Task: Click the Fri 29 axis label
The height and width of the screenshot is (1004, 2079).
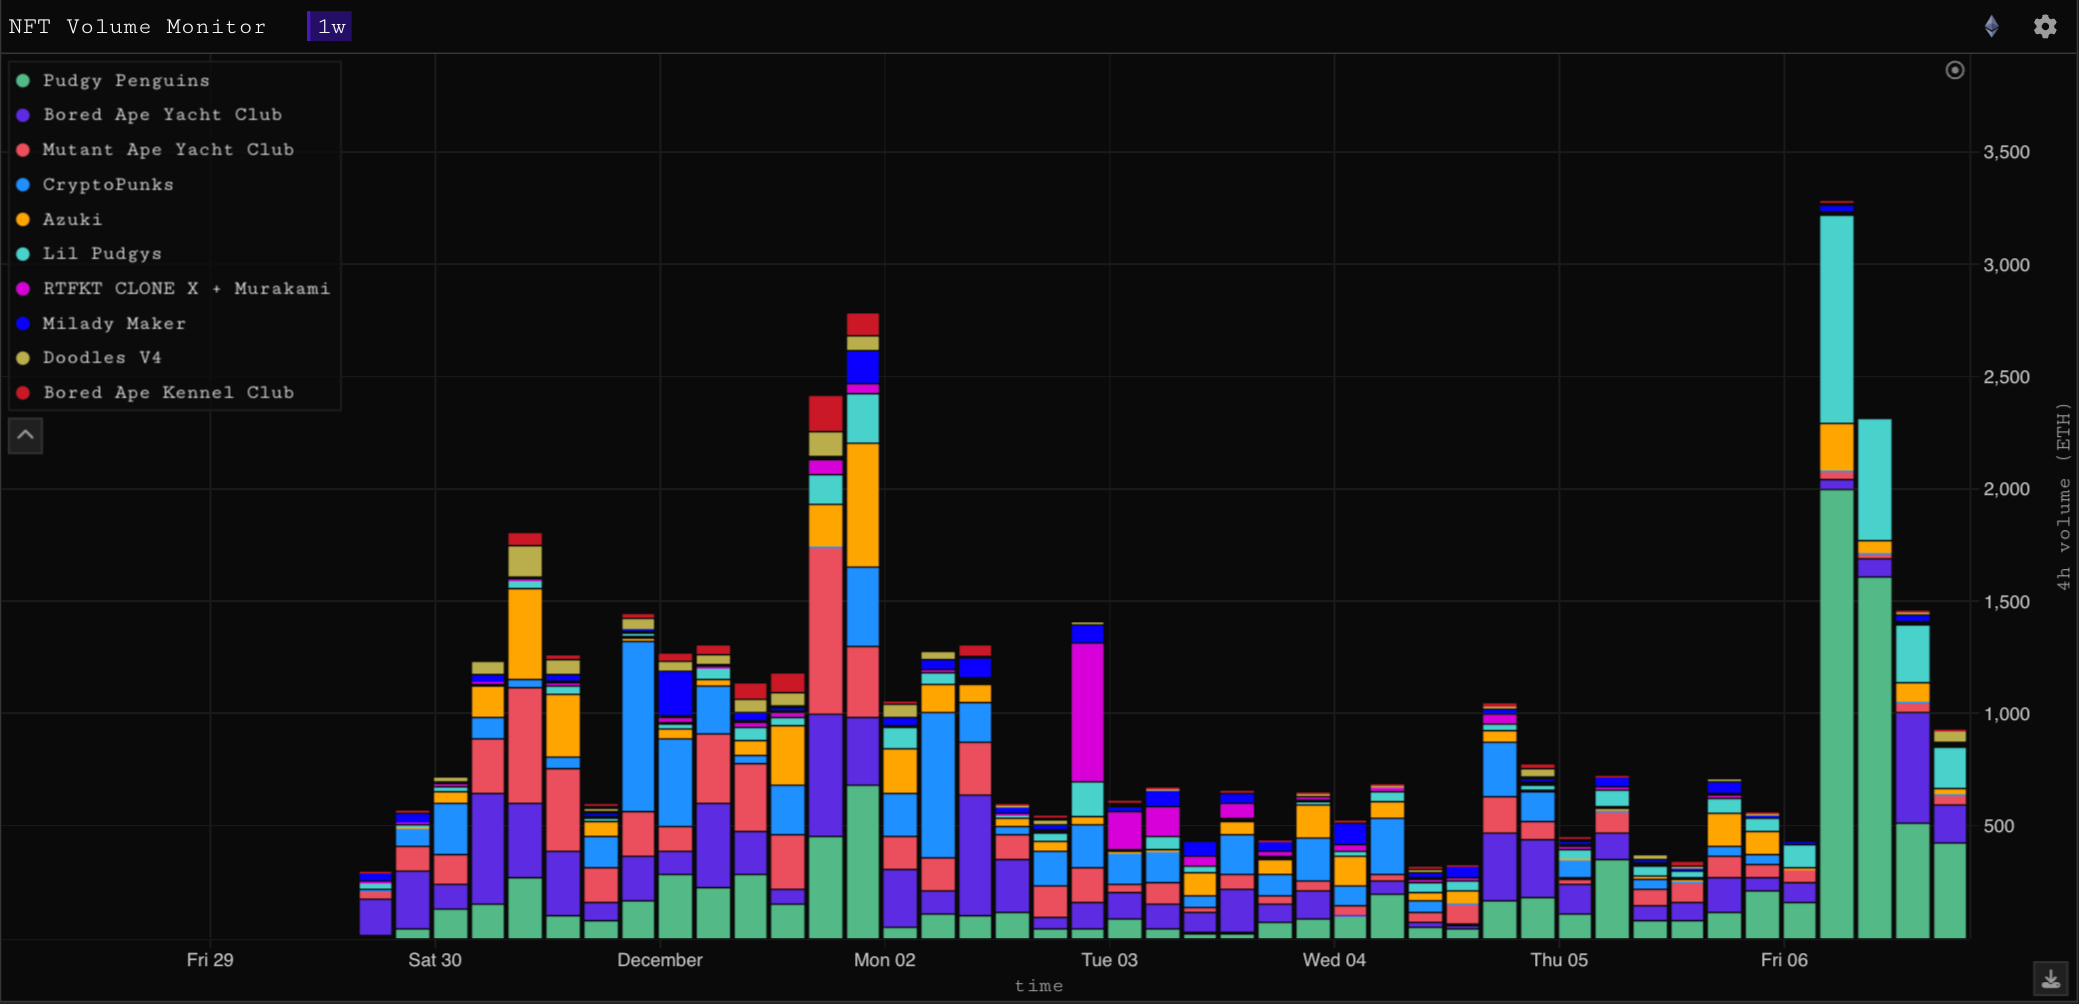Action: 210,960
